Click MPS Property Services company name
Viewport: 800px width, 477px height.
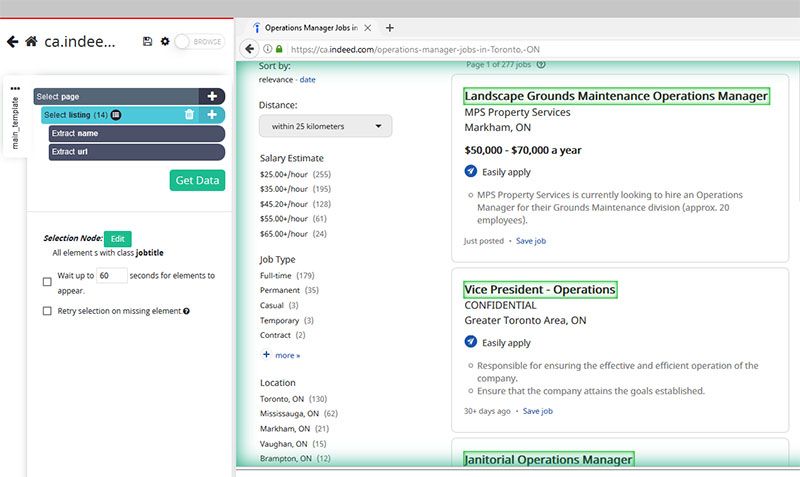point(517,112)
